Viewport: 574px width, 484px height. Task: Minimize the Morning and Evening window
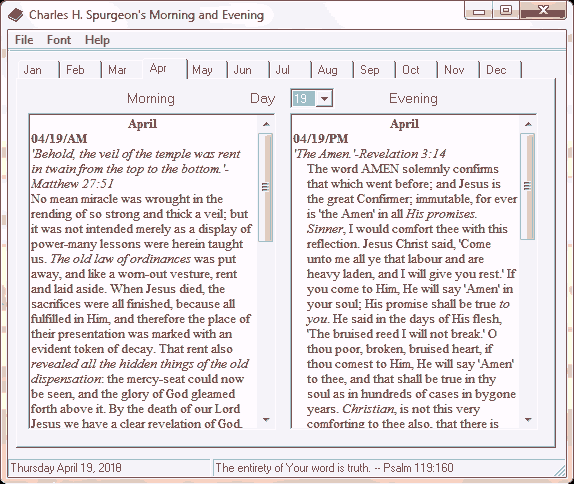(479, 11)
